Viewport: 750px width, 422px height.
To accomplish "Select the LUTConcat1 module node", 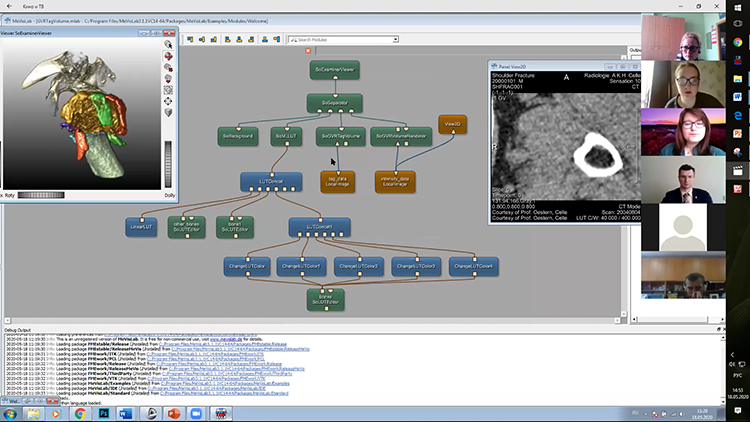I will point(320,227).
